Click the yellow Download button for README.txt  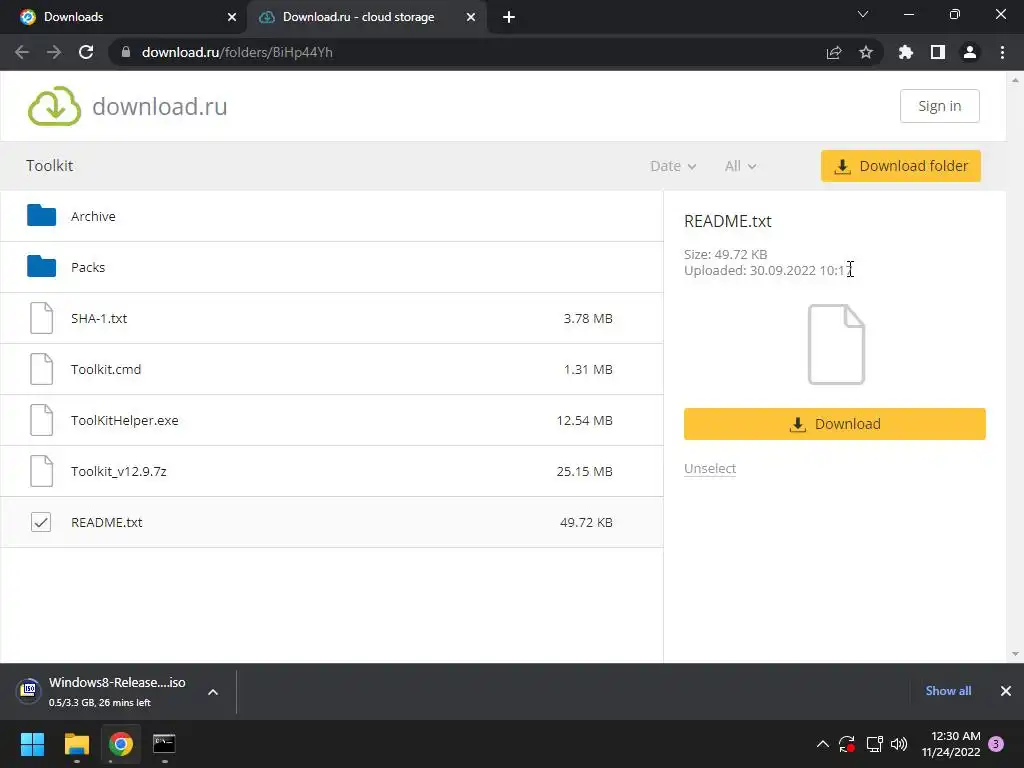point(835,424)
